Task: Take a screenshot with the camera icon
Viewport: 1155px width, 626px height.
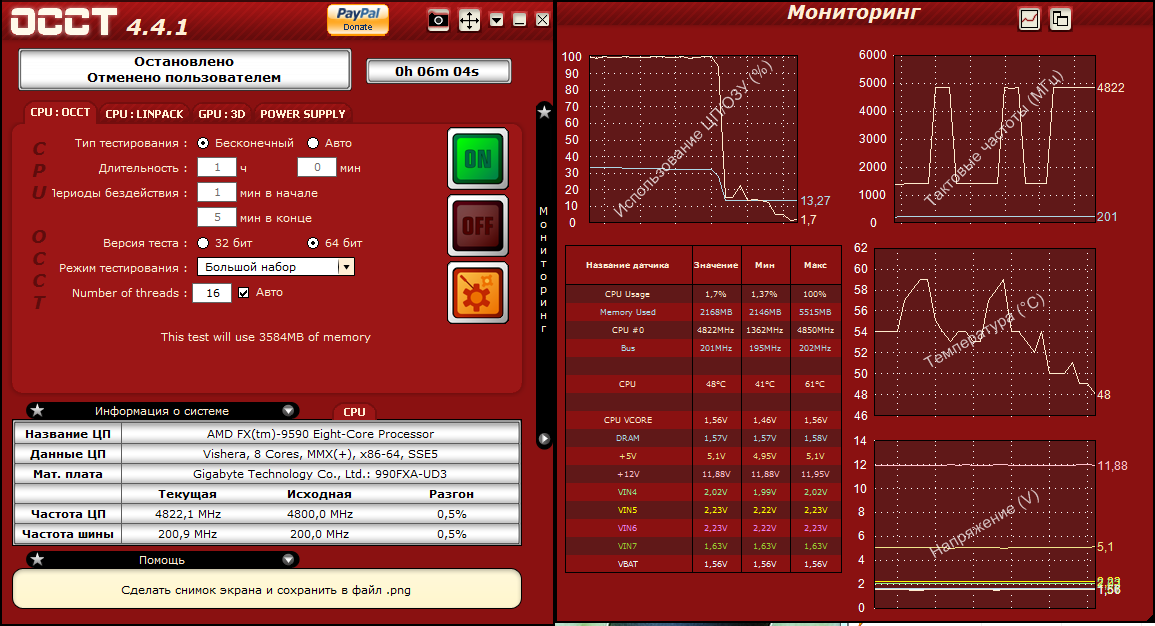Action: (438, 20)
